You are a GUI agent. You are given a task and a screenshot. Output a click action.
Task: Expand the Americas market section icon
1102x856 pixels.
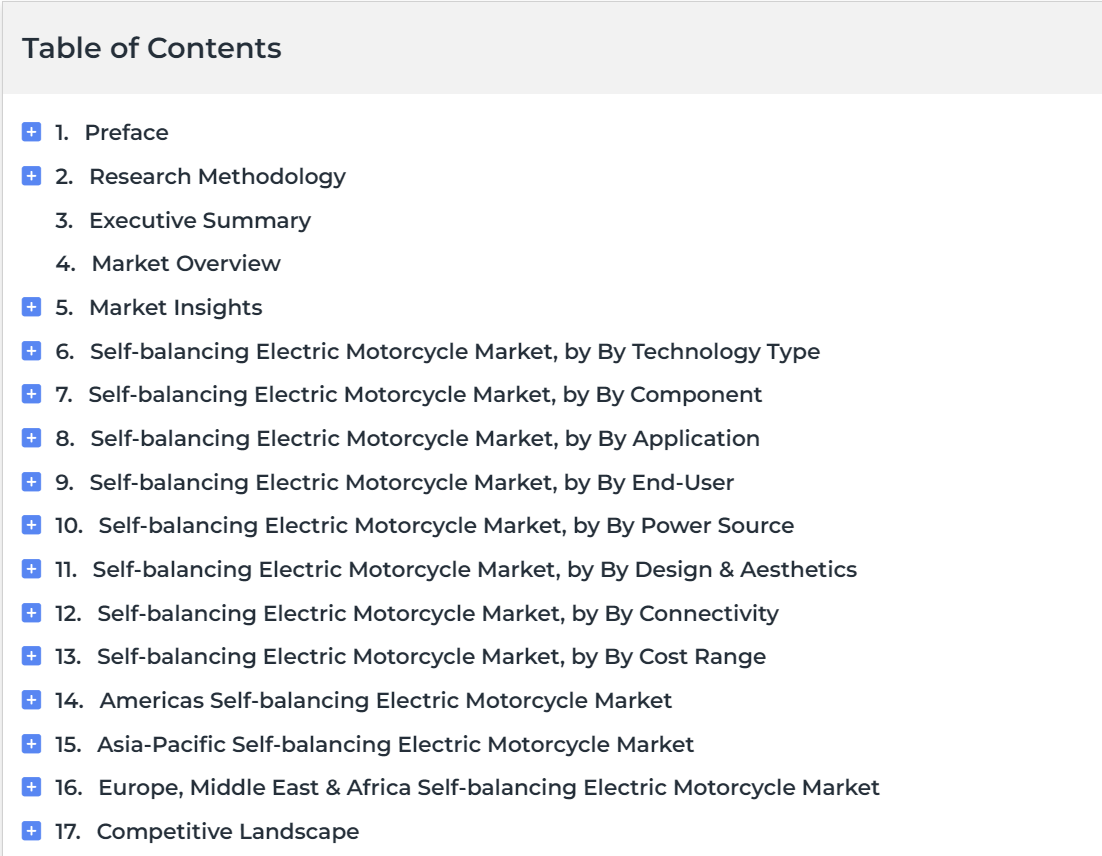32,700
